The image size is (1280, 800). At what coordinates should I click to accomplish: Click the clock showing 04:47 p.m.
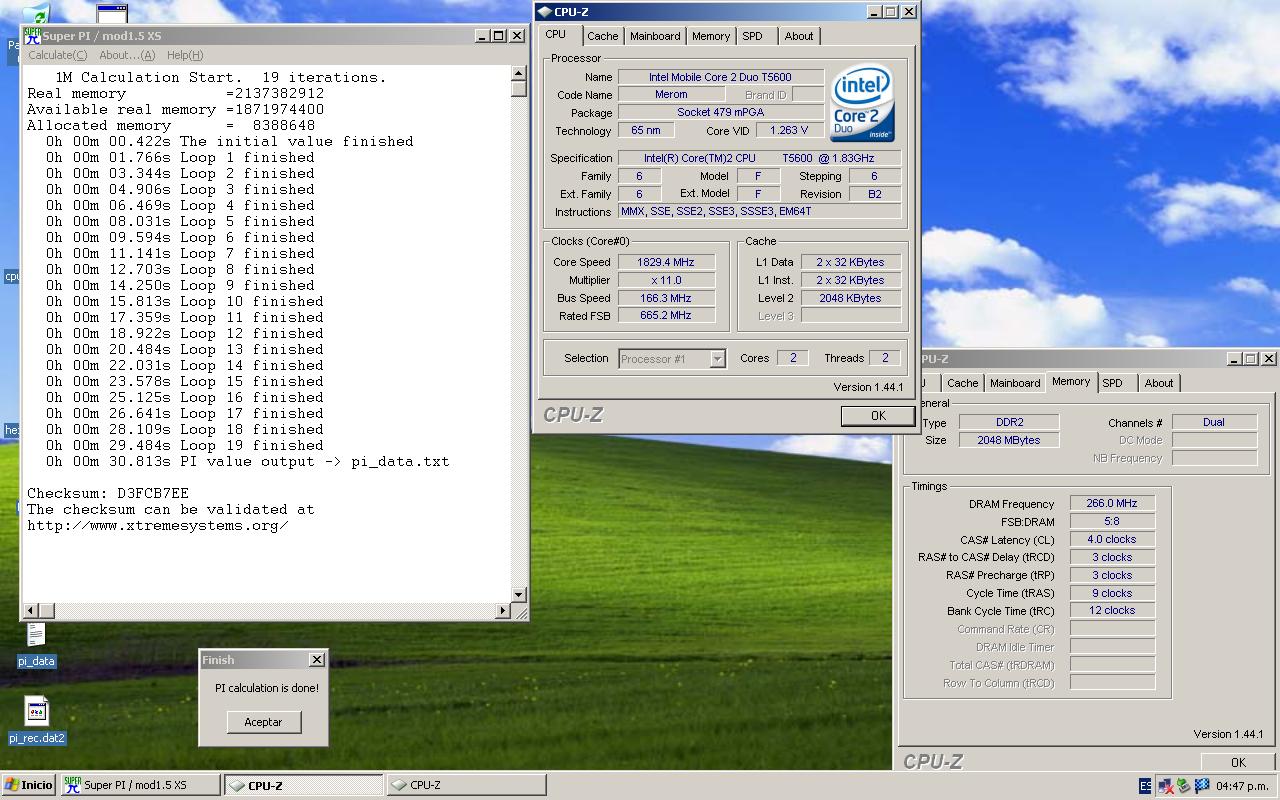pos(1244,786)
